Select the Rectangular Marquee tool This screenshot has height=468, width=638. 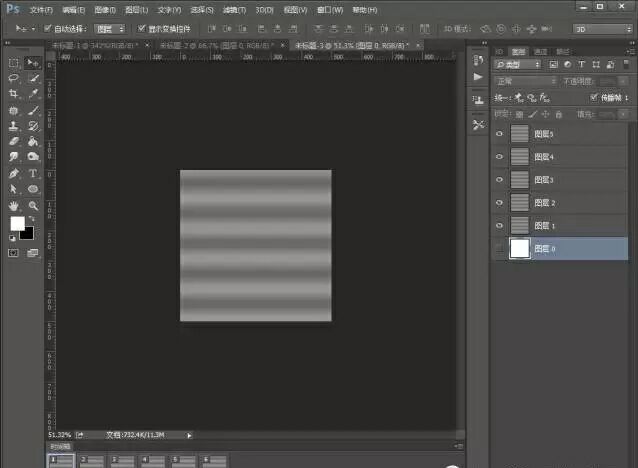(14, 63)
